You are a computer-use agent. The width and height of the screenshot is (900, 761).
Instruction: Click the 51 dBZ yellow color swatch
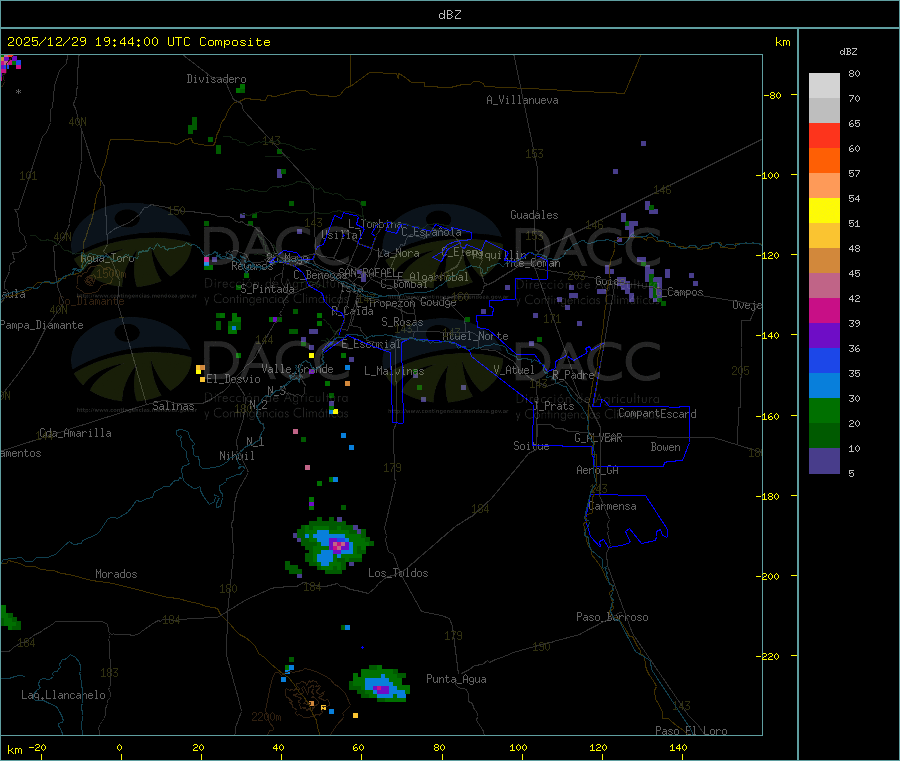pyautogui.click(x=824, y=211)
